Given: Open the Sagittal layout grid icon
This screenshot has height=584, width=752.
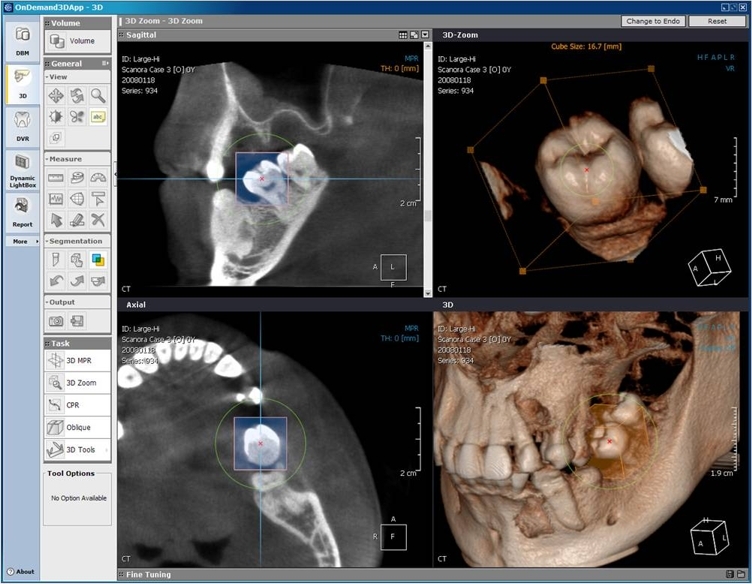Looking at the screenshot, I should point(403,35).
